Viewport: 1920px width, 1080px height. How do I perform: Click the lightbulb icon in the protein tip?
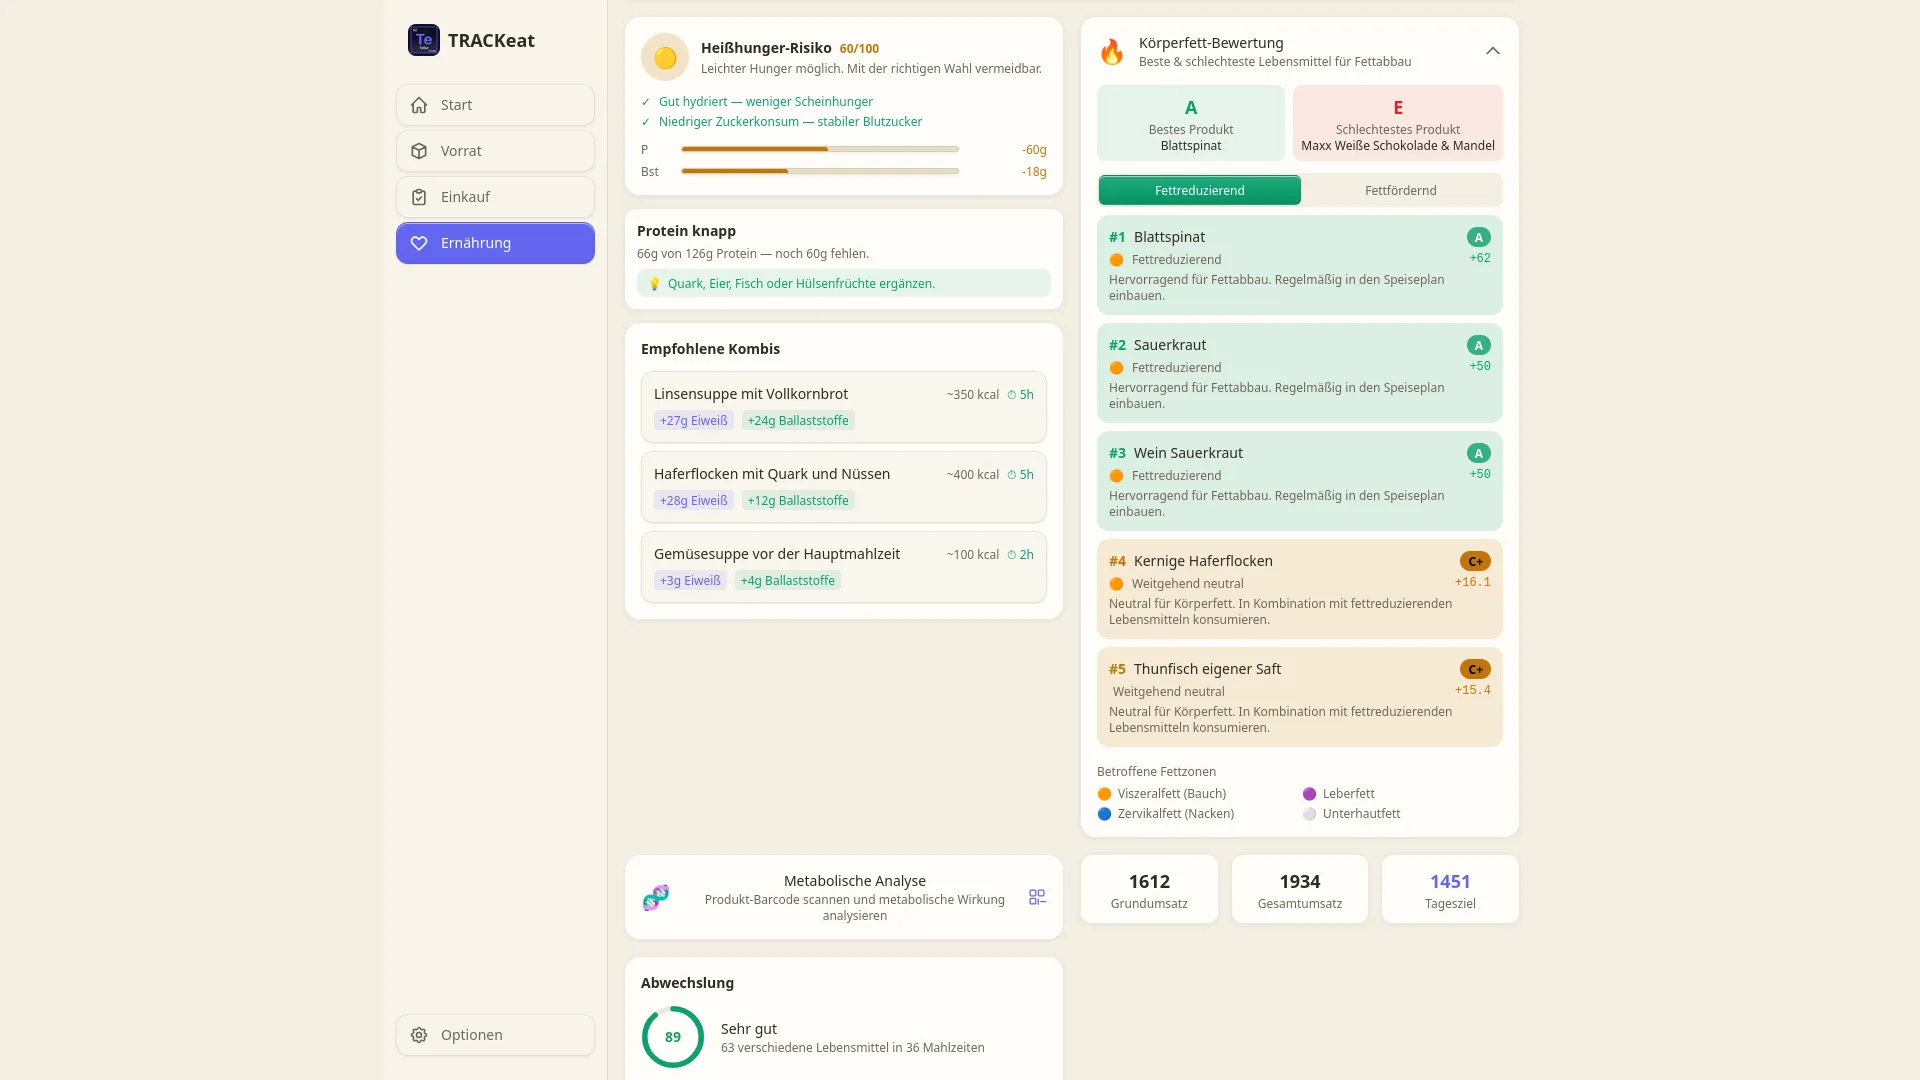tap(654, 284)
